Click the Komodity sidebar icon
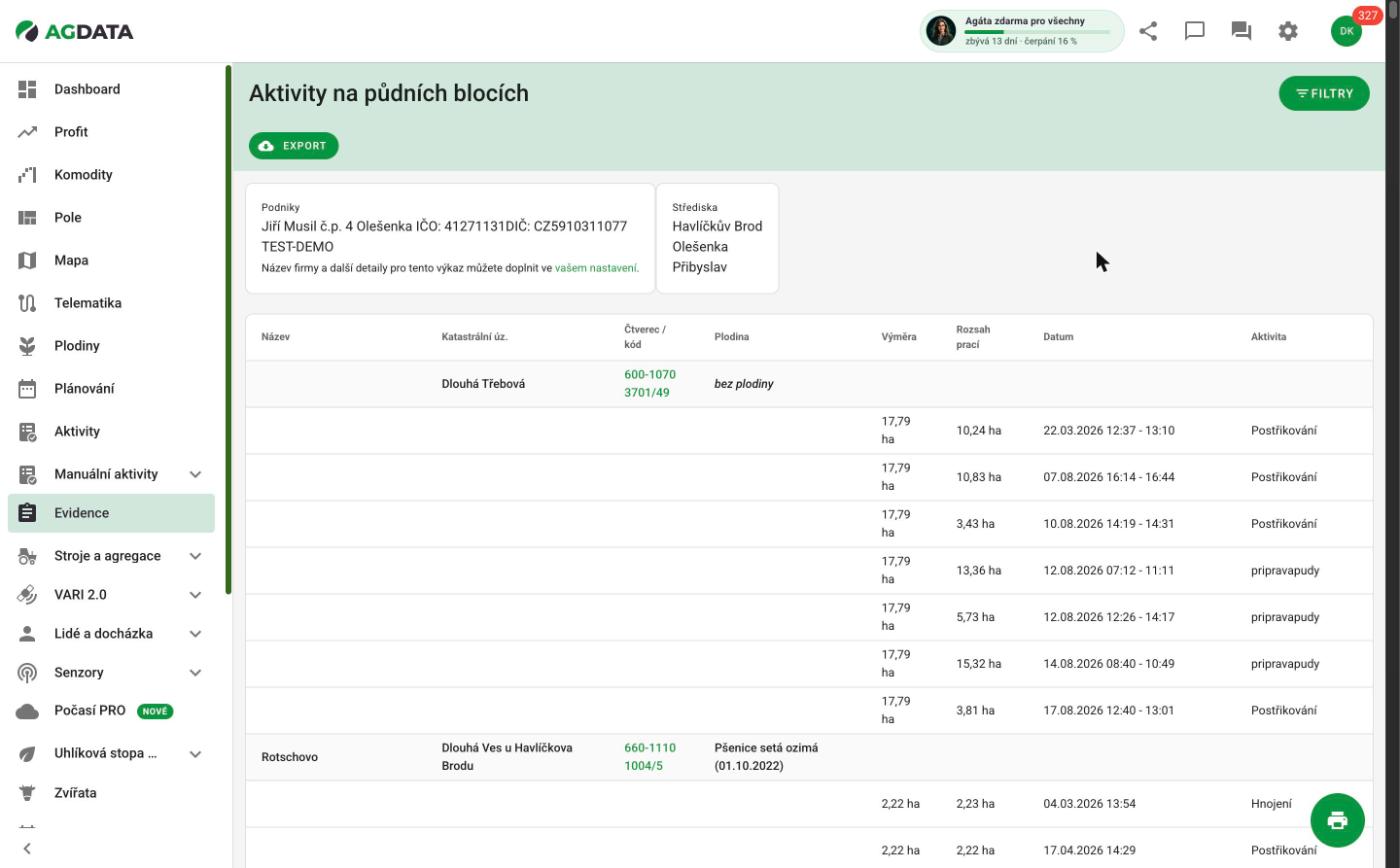The height and width of the screenshot is (868, 1400). pos(27,175)
